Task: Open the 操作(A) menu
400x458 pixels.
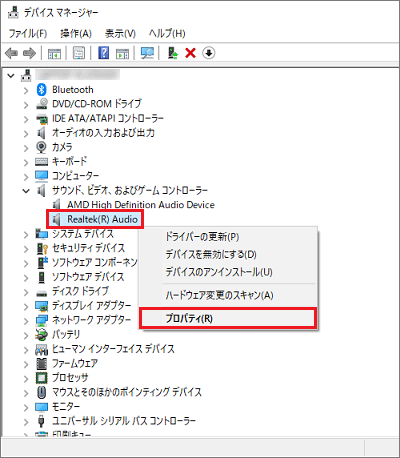Action: pyautogui.click(x=76, y=33)
